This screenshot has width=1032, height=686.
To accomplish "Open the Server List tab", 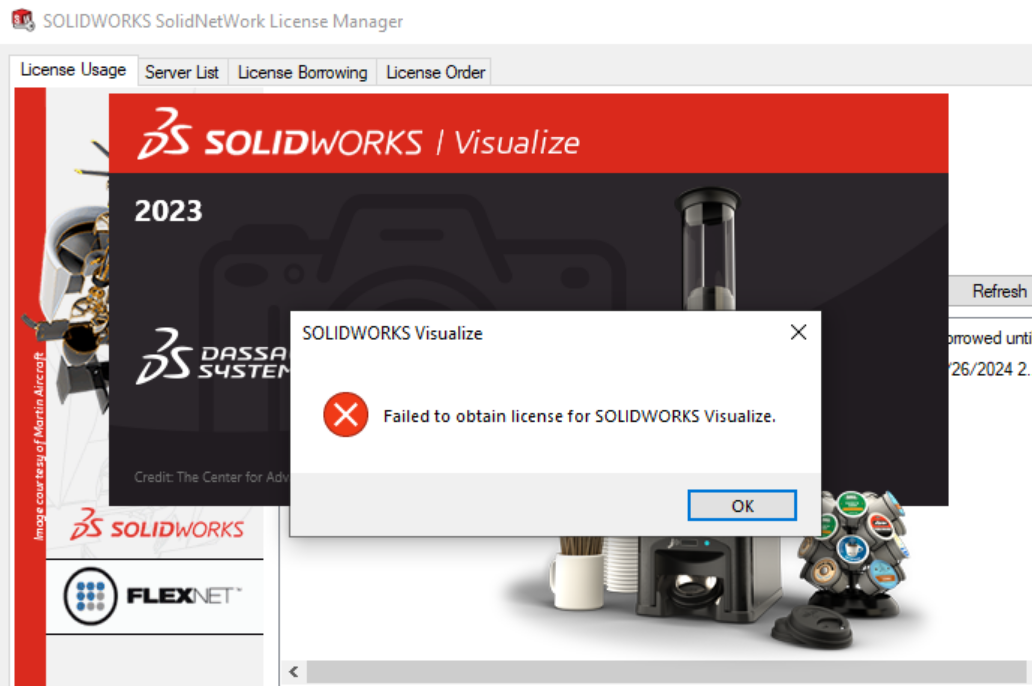I will click(x=182, y=72).
